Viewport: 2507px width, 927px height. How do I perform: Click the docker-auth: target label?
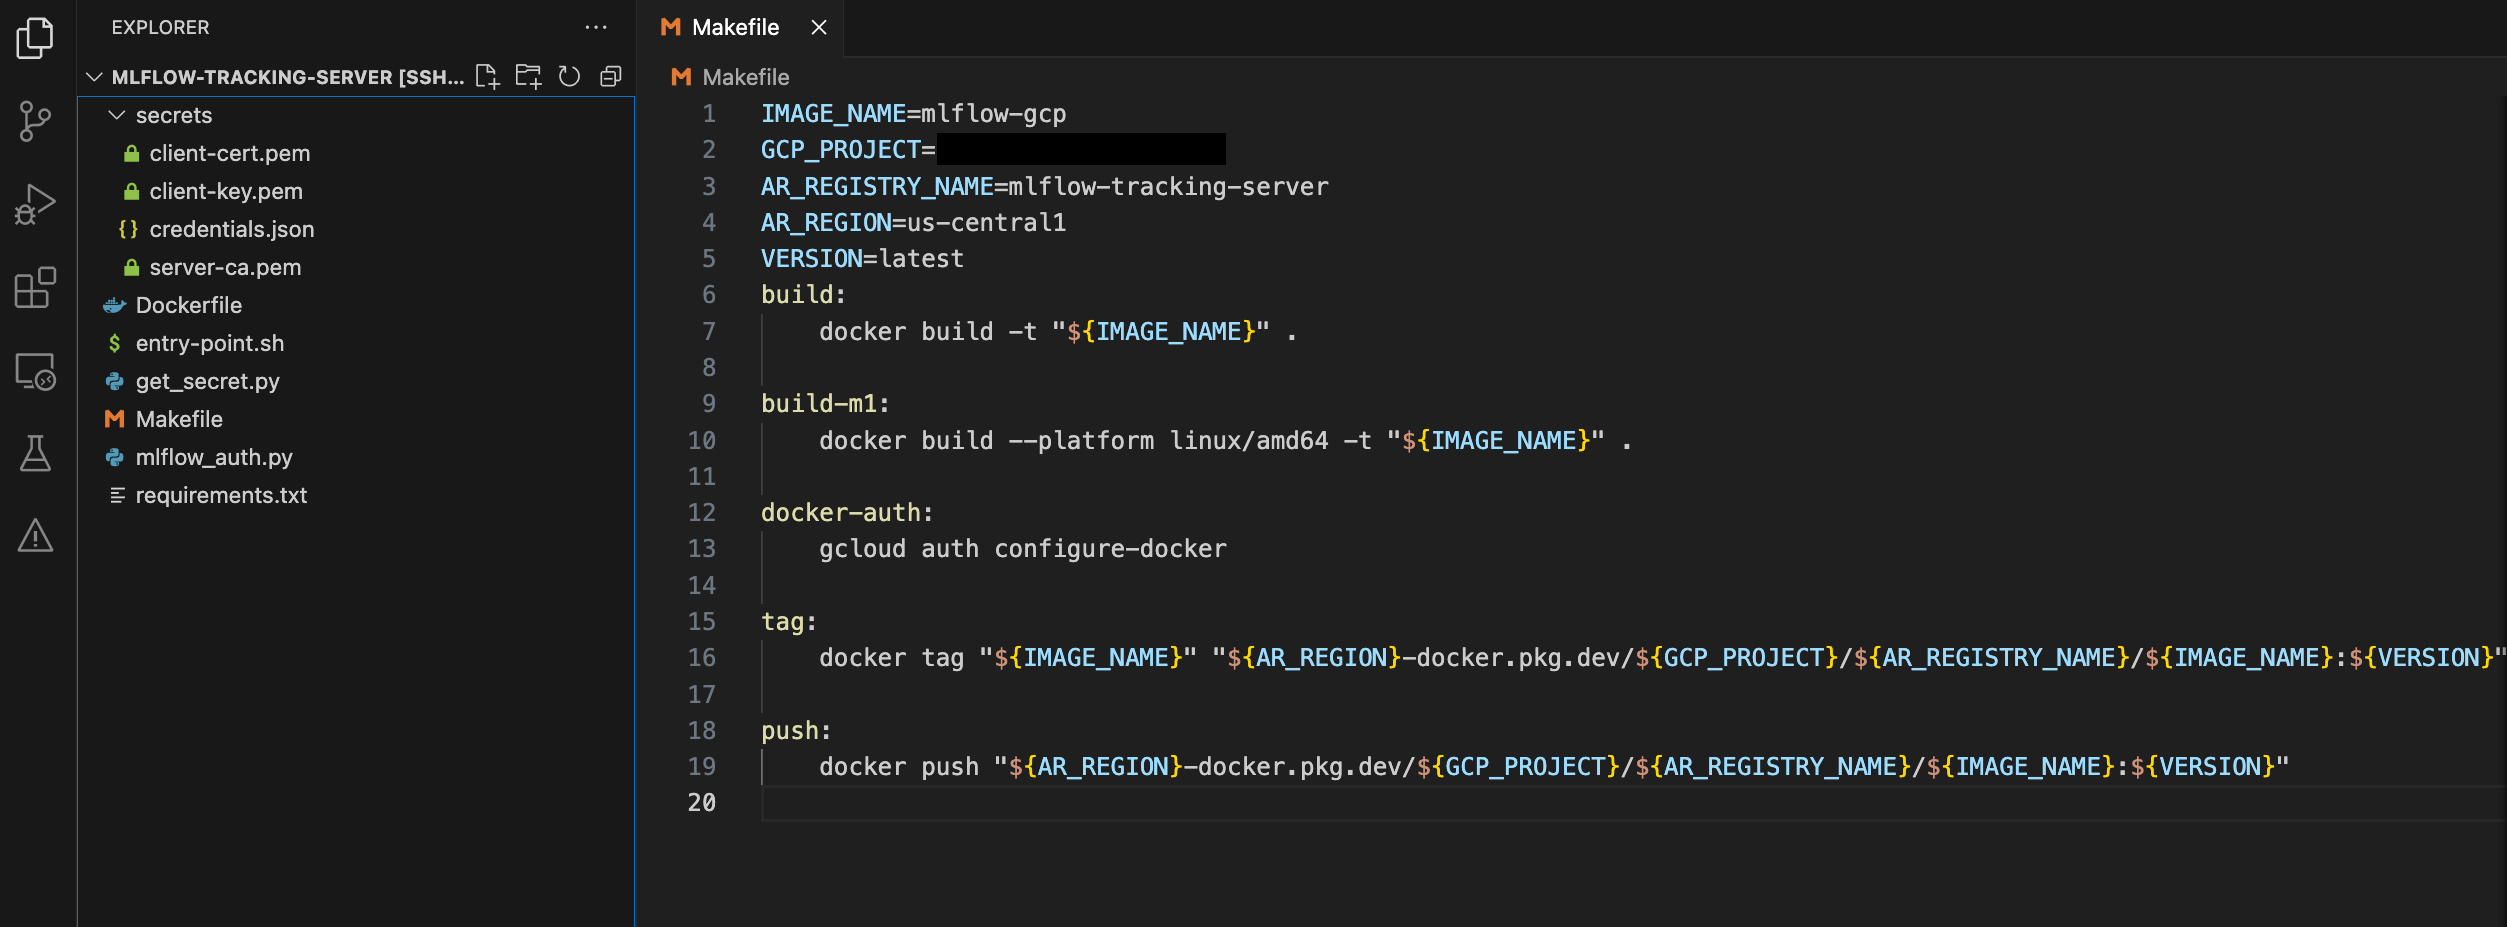click(x=847, y=512)
